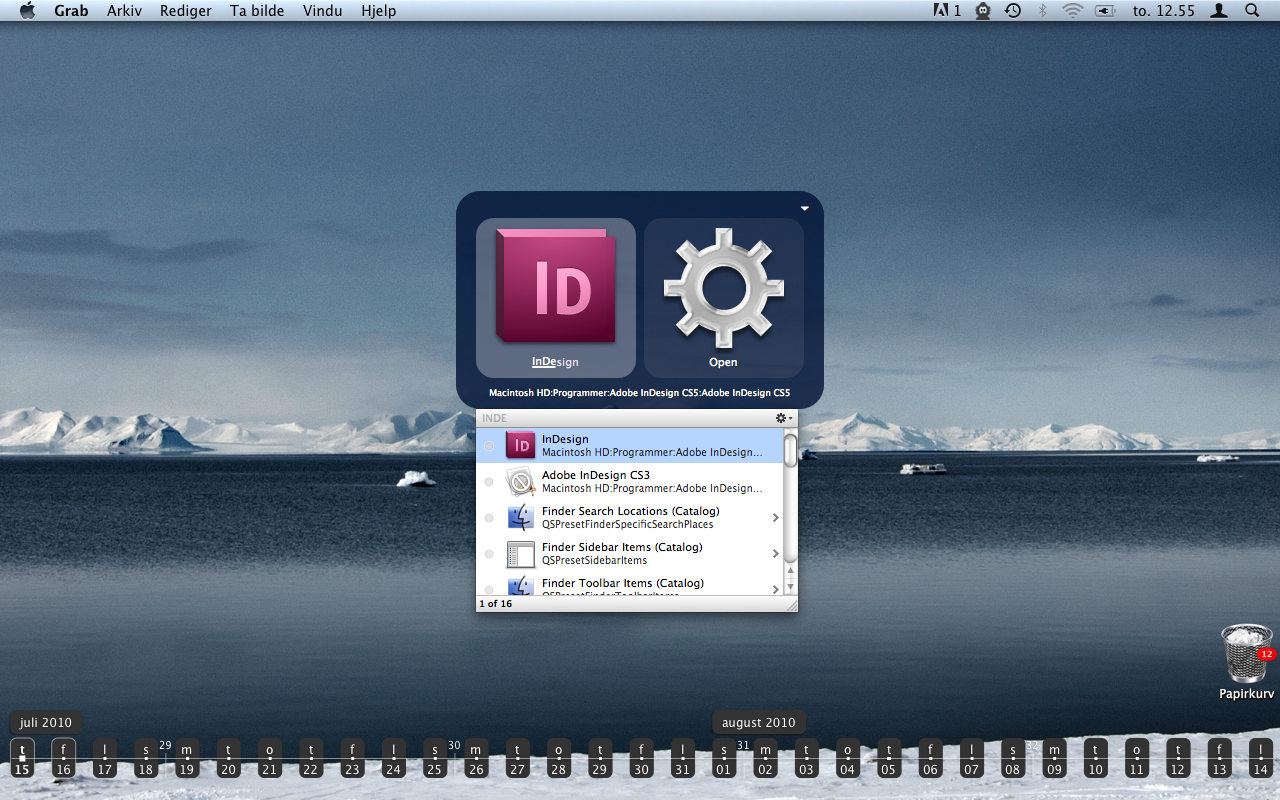Click the august 2010 month label
Image resolution: width=1280 pixels, height=800 pixels.
coord(759,722)
